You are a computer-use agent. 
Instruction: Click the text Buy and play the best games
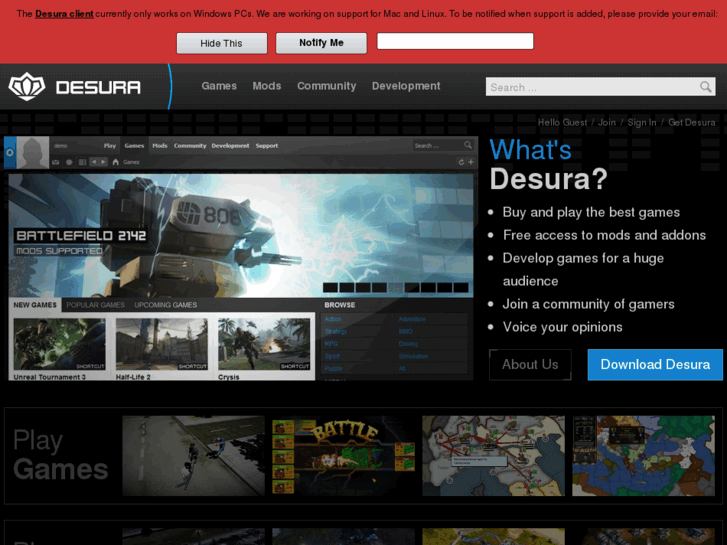pyautogui.click(x=591, y=212)
